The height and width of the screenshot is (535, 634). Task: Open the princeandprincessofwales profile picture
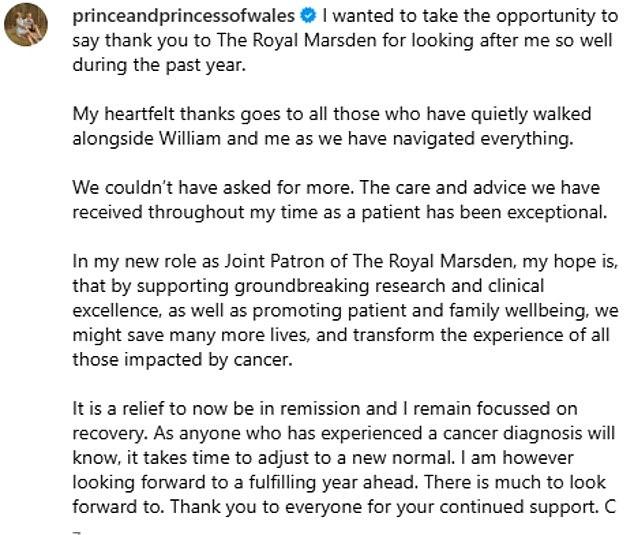tap(26, 24)
